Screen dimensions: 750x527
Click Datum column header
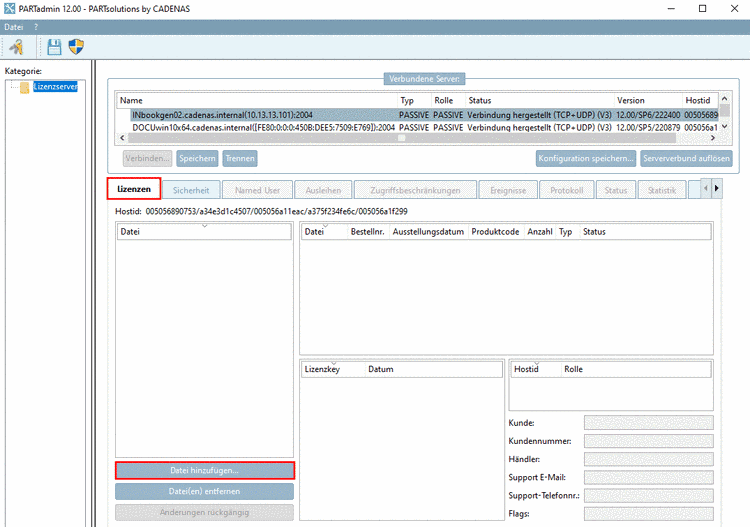point(433,369)
